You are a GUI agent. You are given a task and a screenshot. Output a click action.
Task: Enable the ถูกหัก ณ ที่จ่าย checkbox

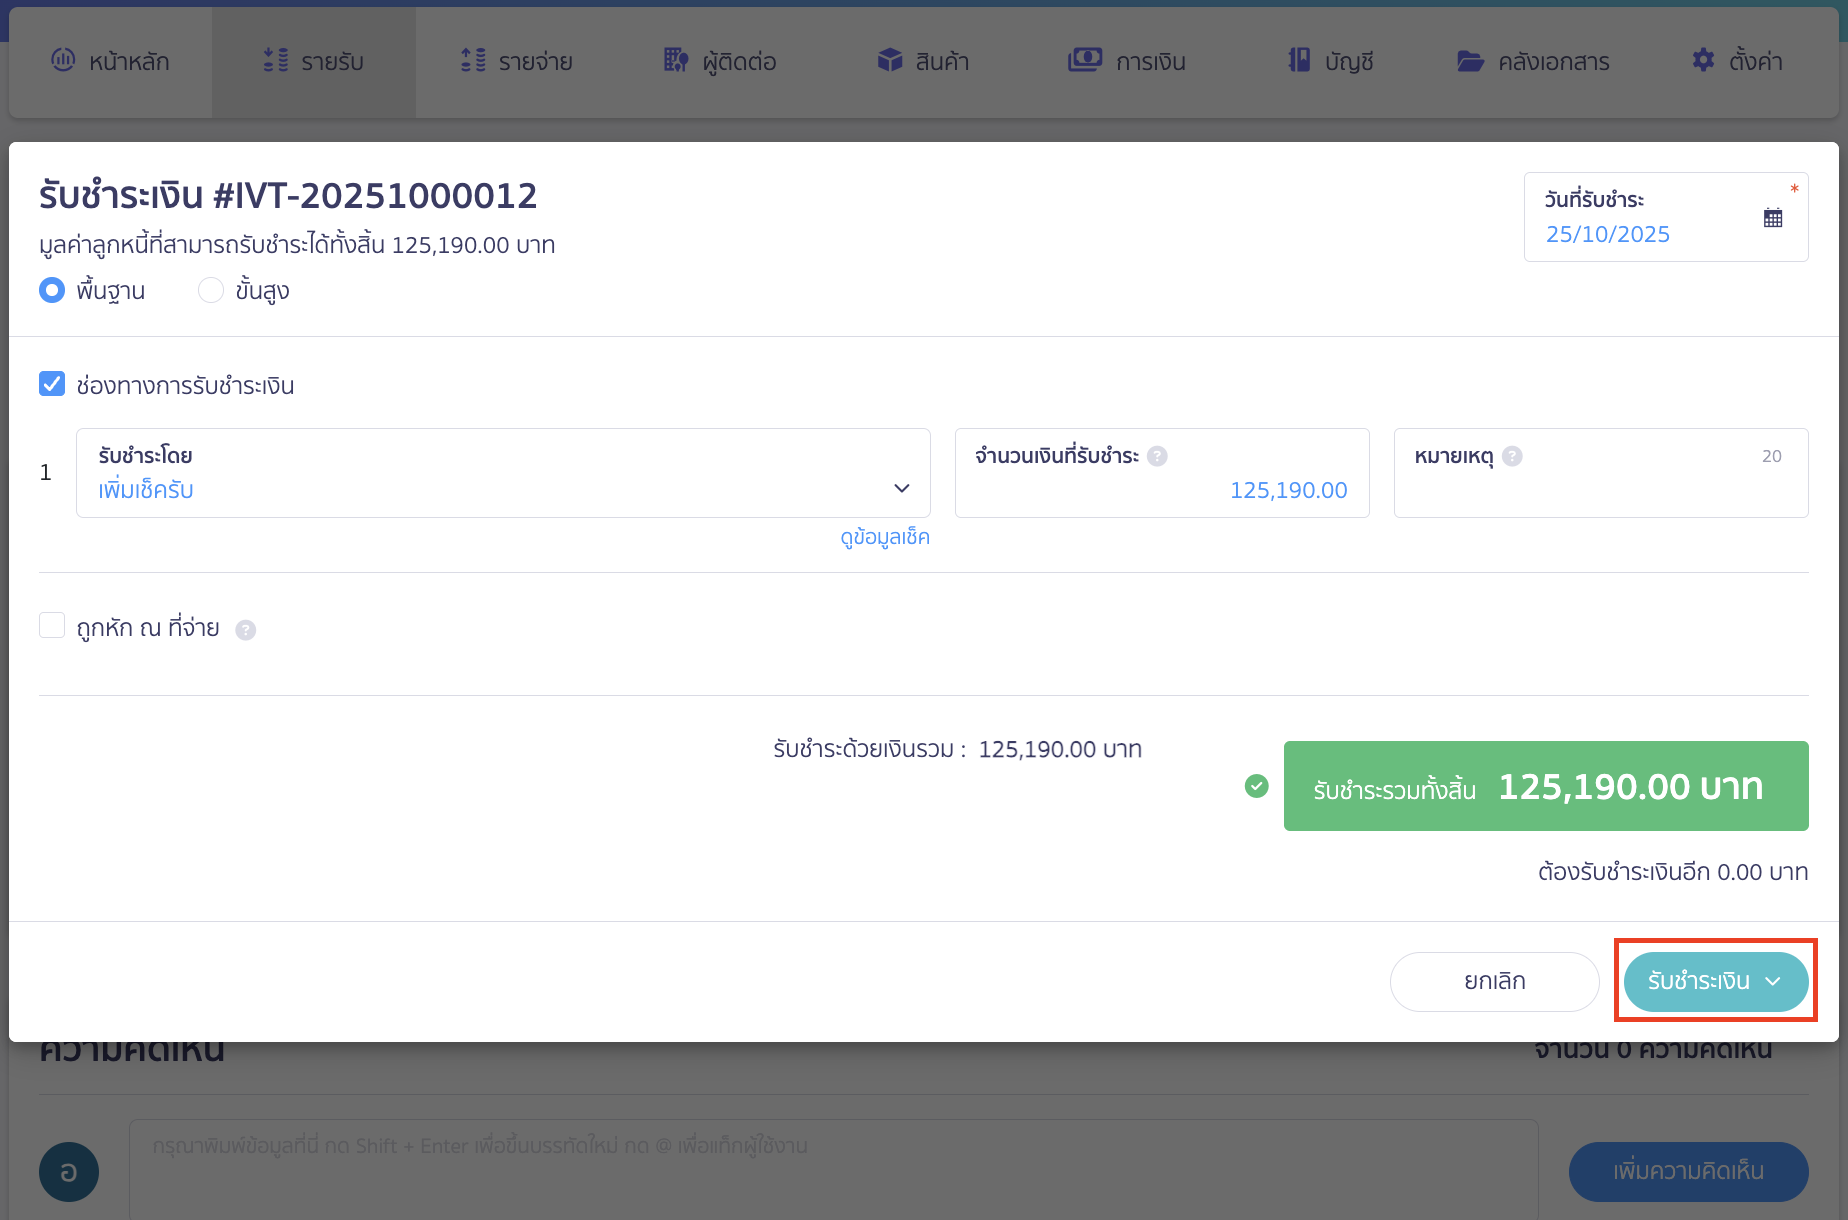click(x=52, y=626)
